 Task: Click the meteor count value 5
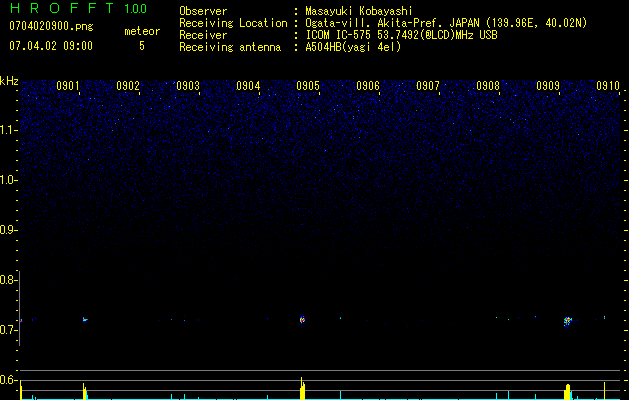pyautogui.click(x=141, y=46)
